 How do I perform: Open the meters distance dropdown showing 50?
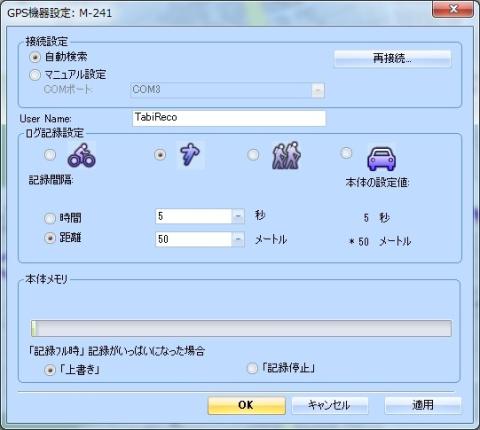pos(238,239)
